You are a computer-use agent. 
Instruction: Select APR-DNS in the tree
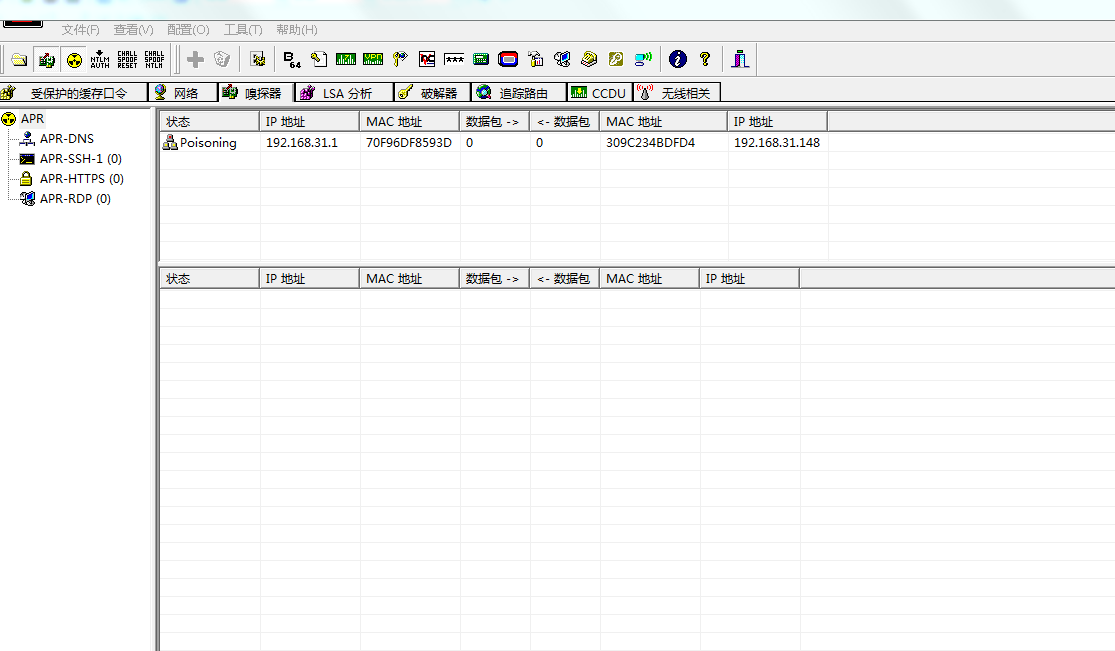[67, 139]
